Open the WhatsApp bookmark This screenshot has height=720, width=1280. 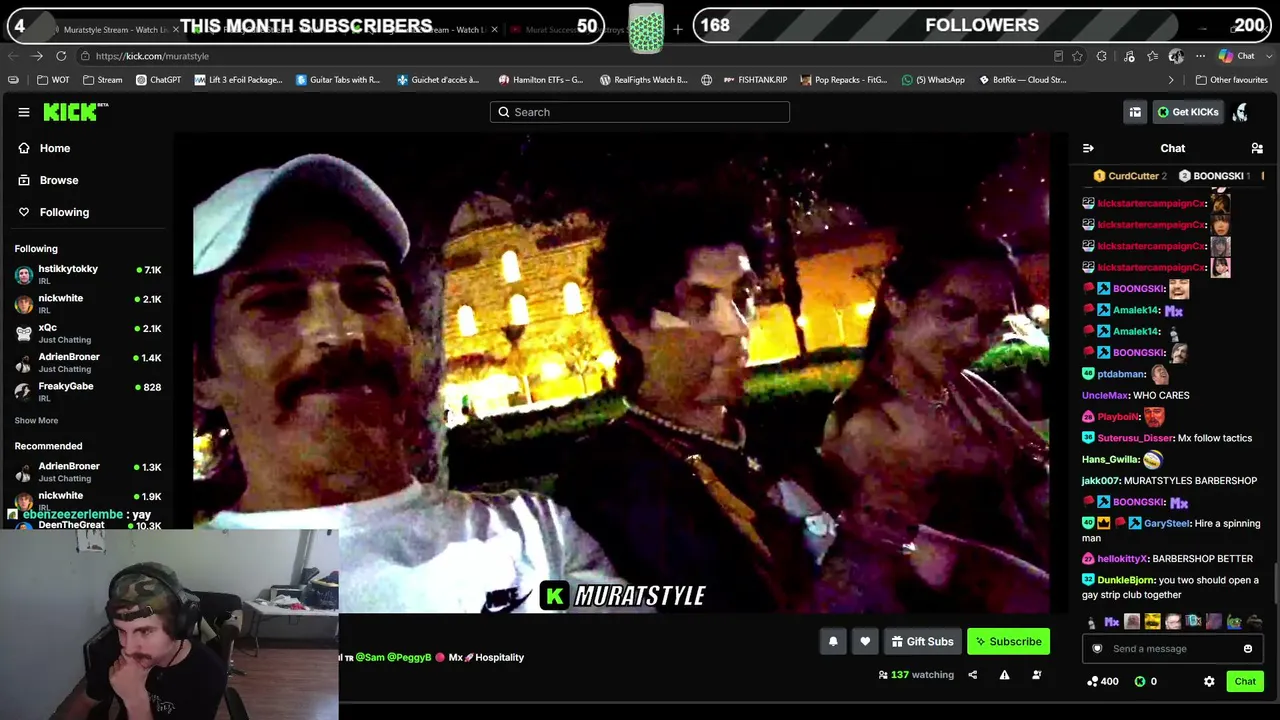(933, 80)
